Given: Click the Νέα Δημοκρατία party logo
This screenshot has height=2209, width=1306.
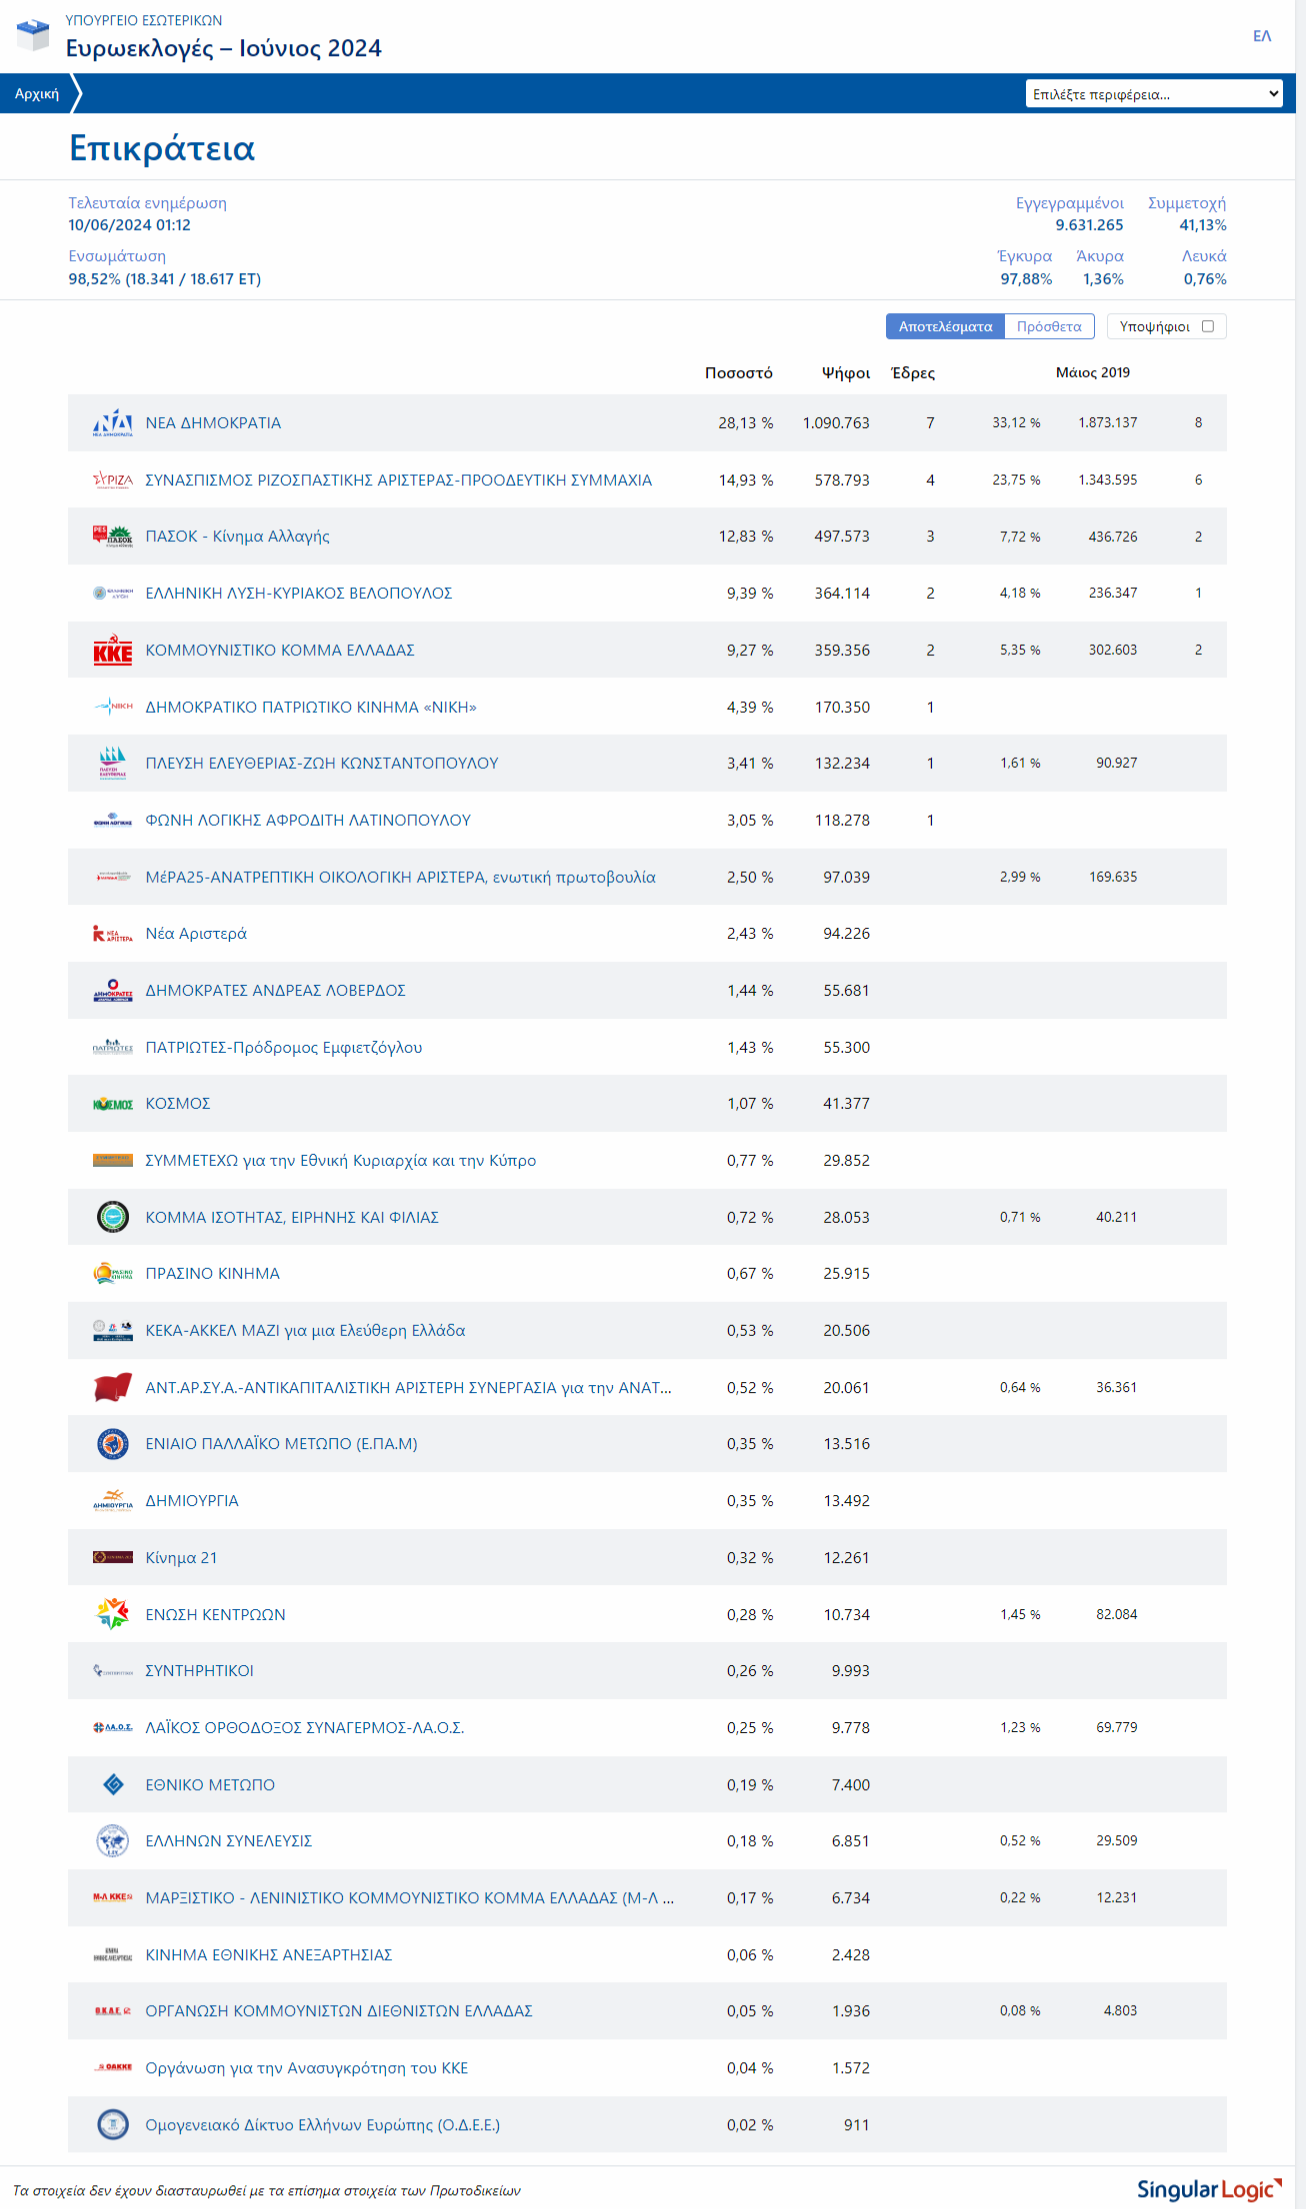Looking at the screenshot, I should pyautogui.click(x=113, y=423).
